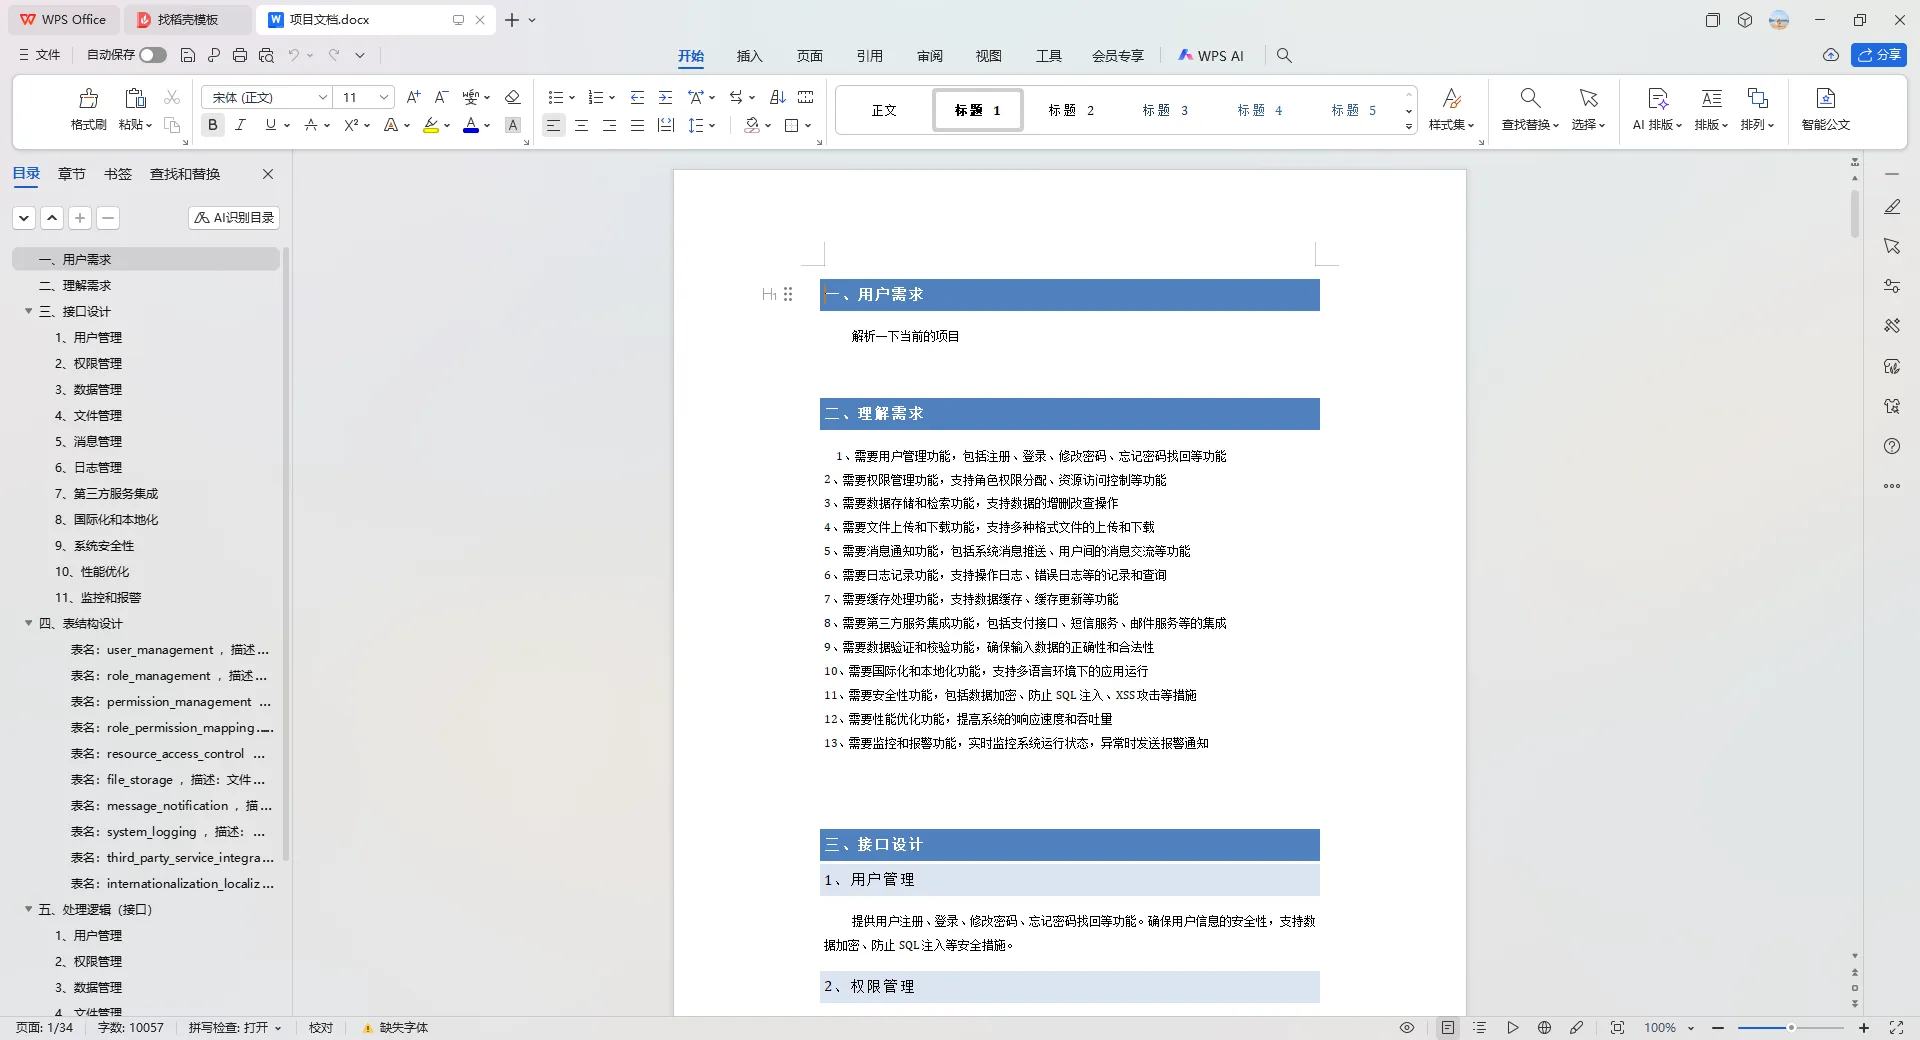Switch to 引用 ribbon tab

coord(869,56)
